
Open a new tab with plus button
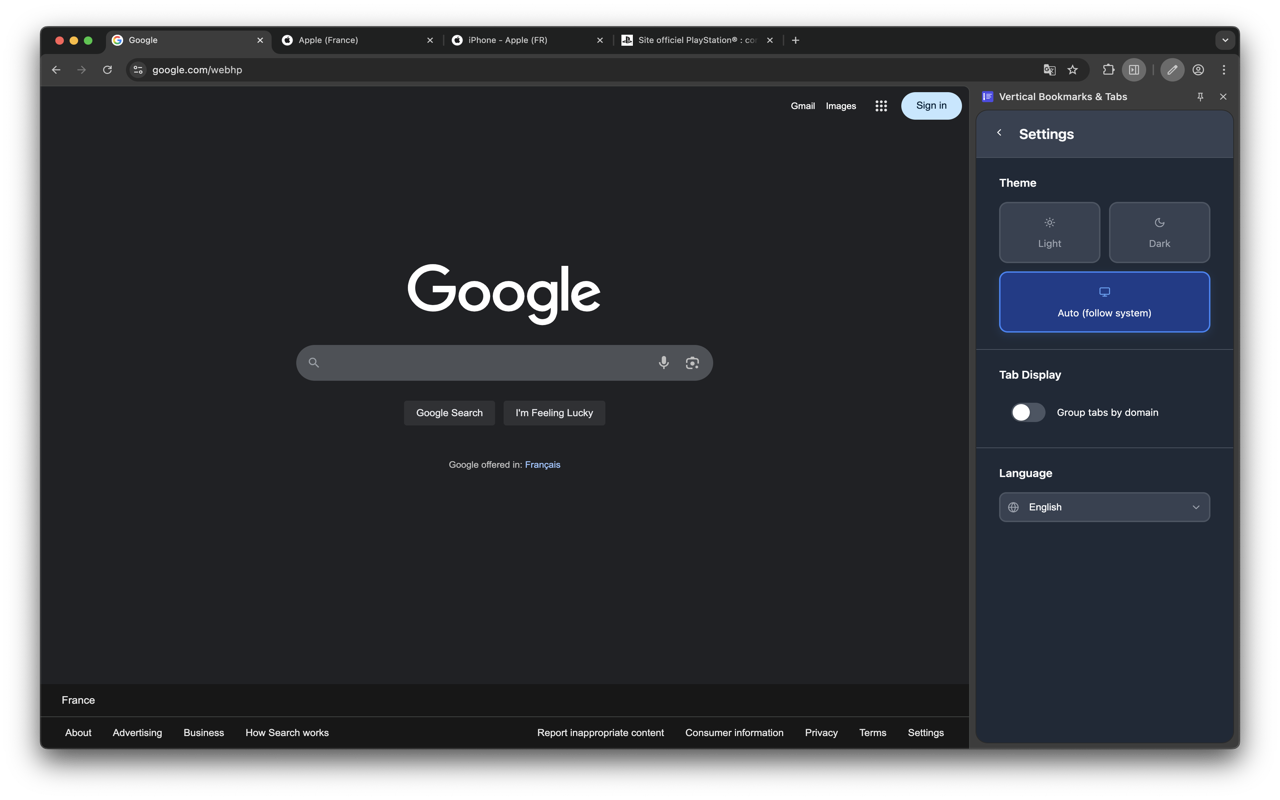tap(796, 40)
